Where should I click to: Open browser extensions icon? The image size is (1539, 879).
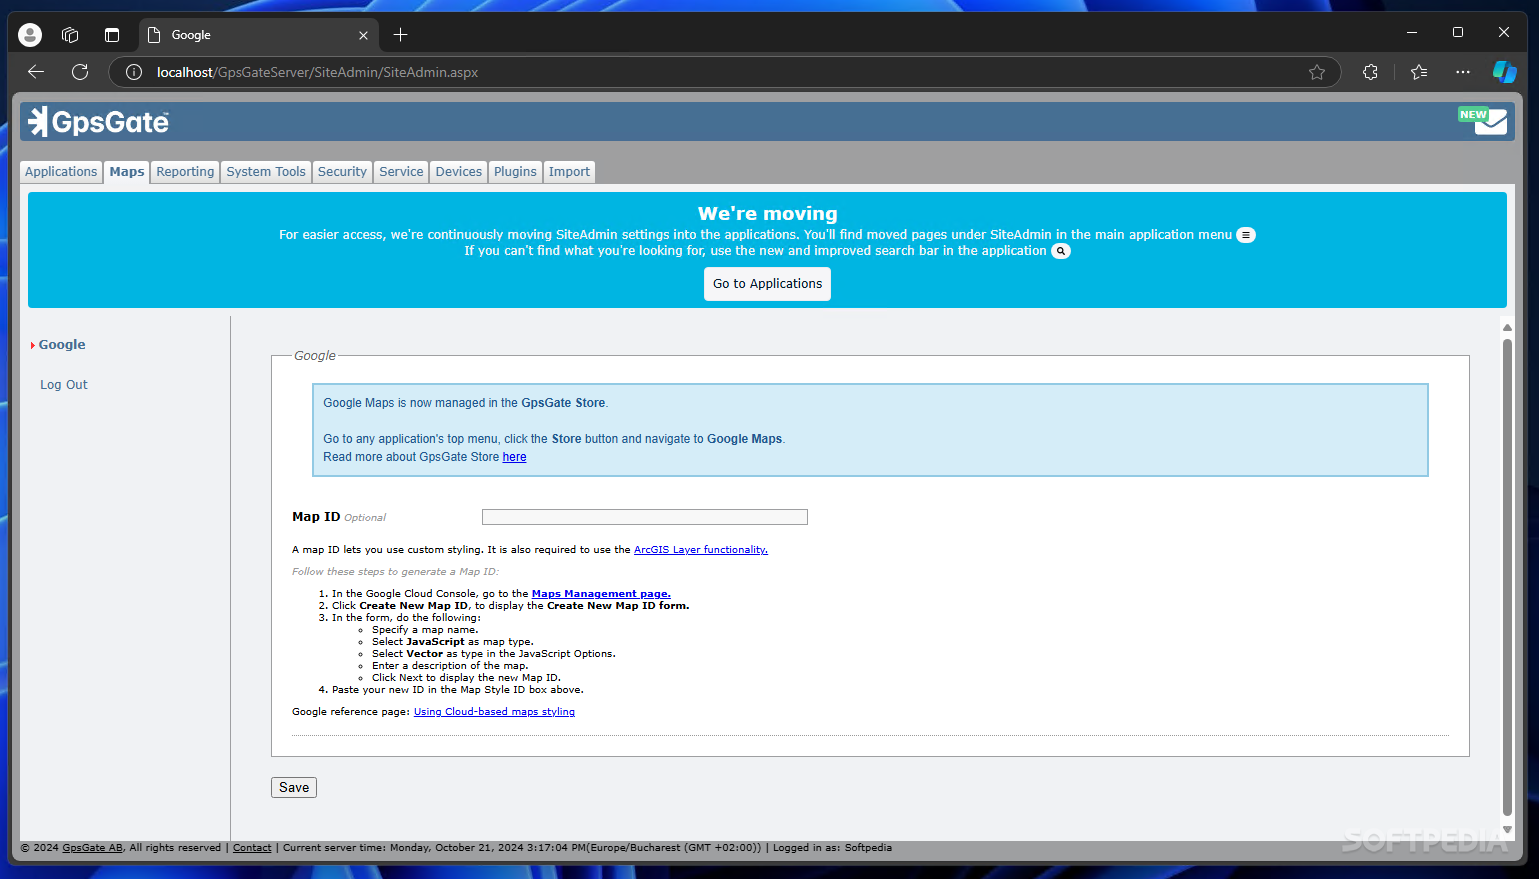(x=1370, y=72)
